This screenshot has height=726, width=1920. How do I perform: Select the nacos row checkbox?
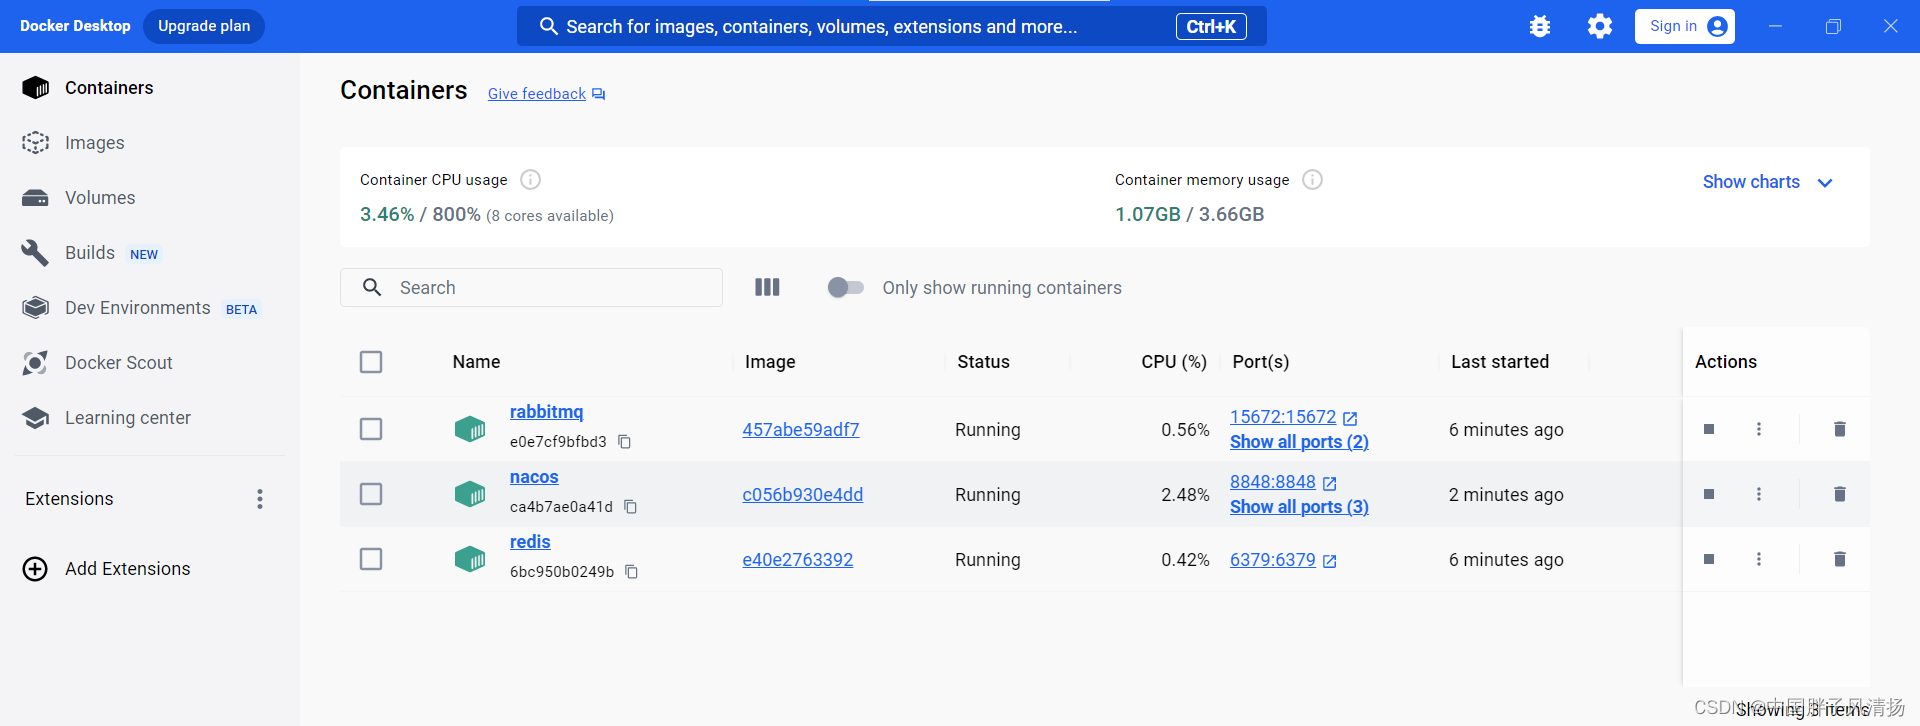(x=371, y=494)
